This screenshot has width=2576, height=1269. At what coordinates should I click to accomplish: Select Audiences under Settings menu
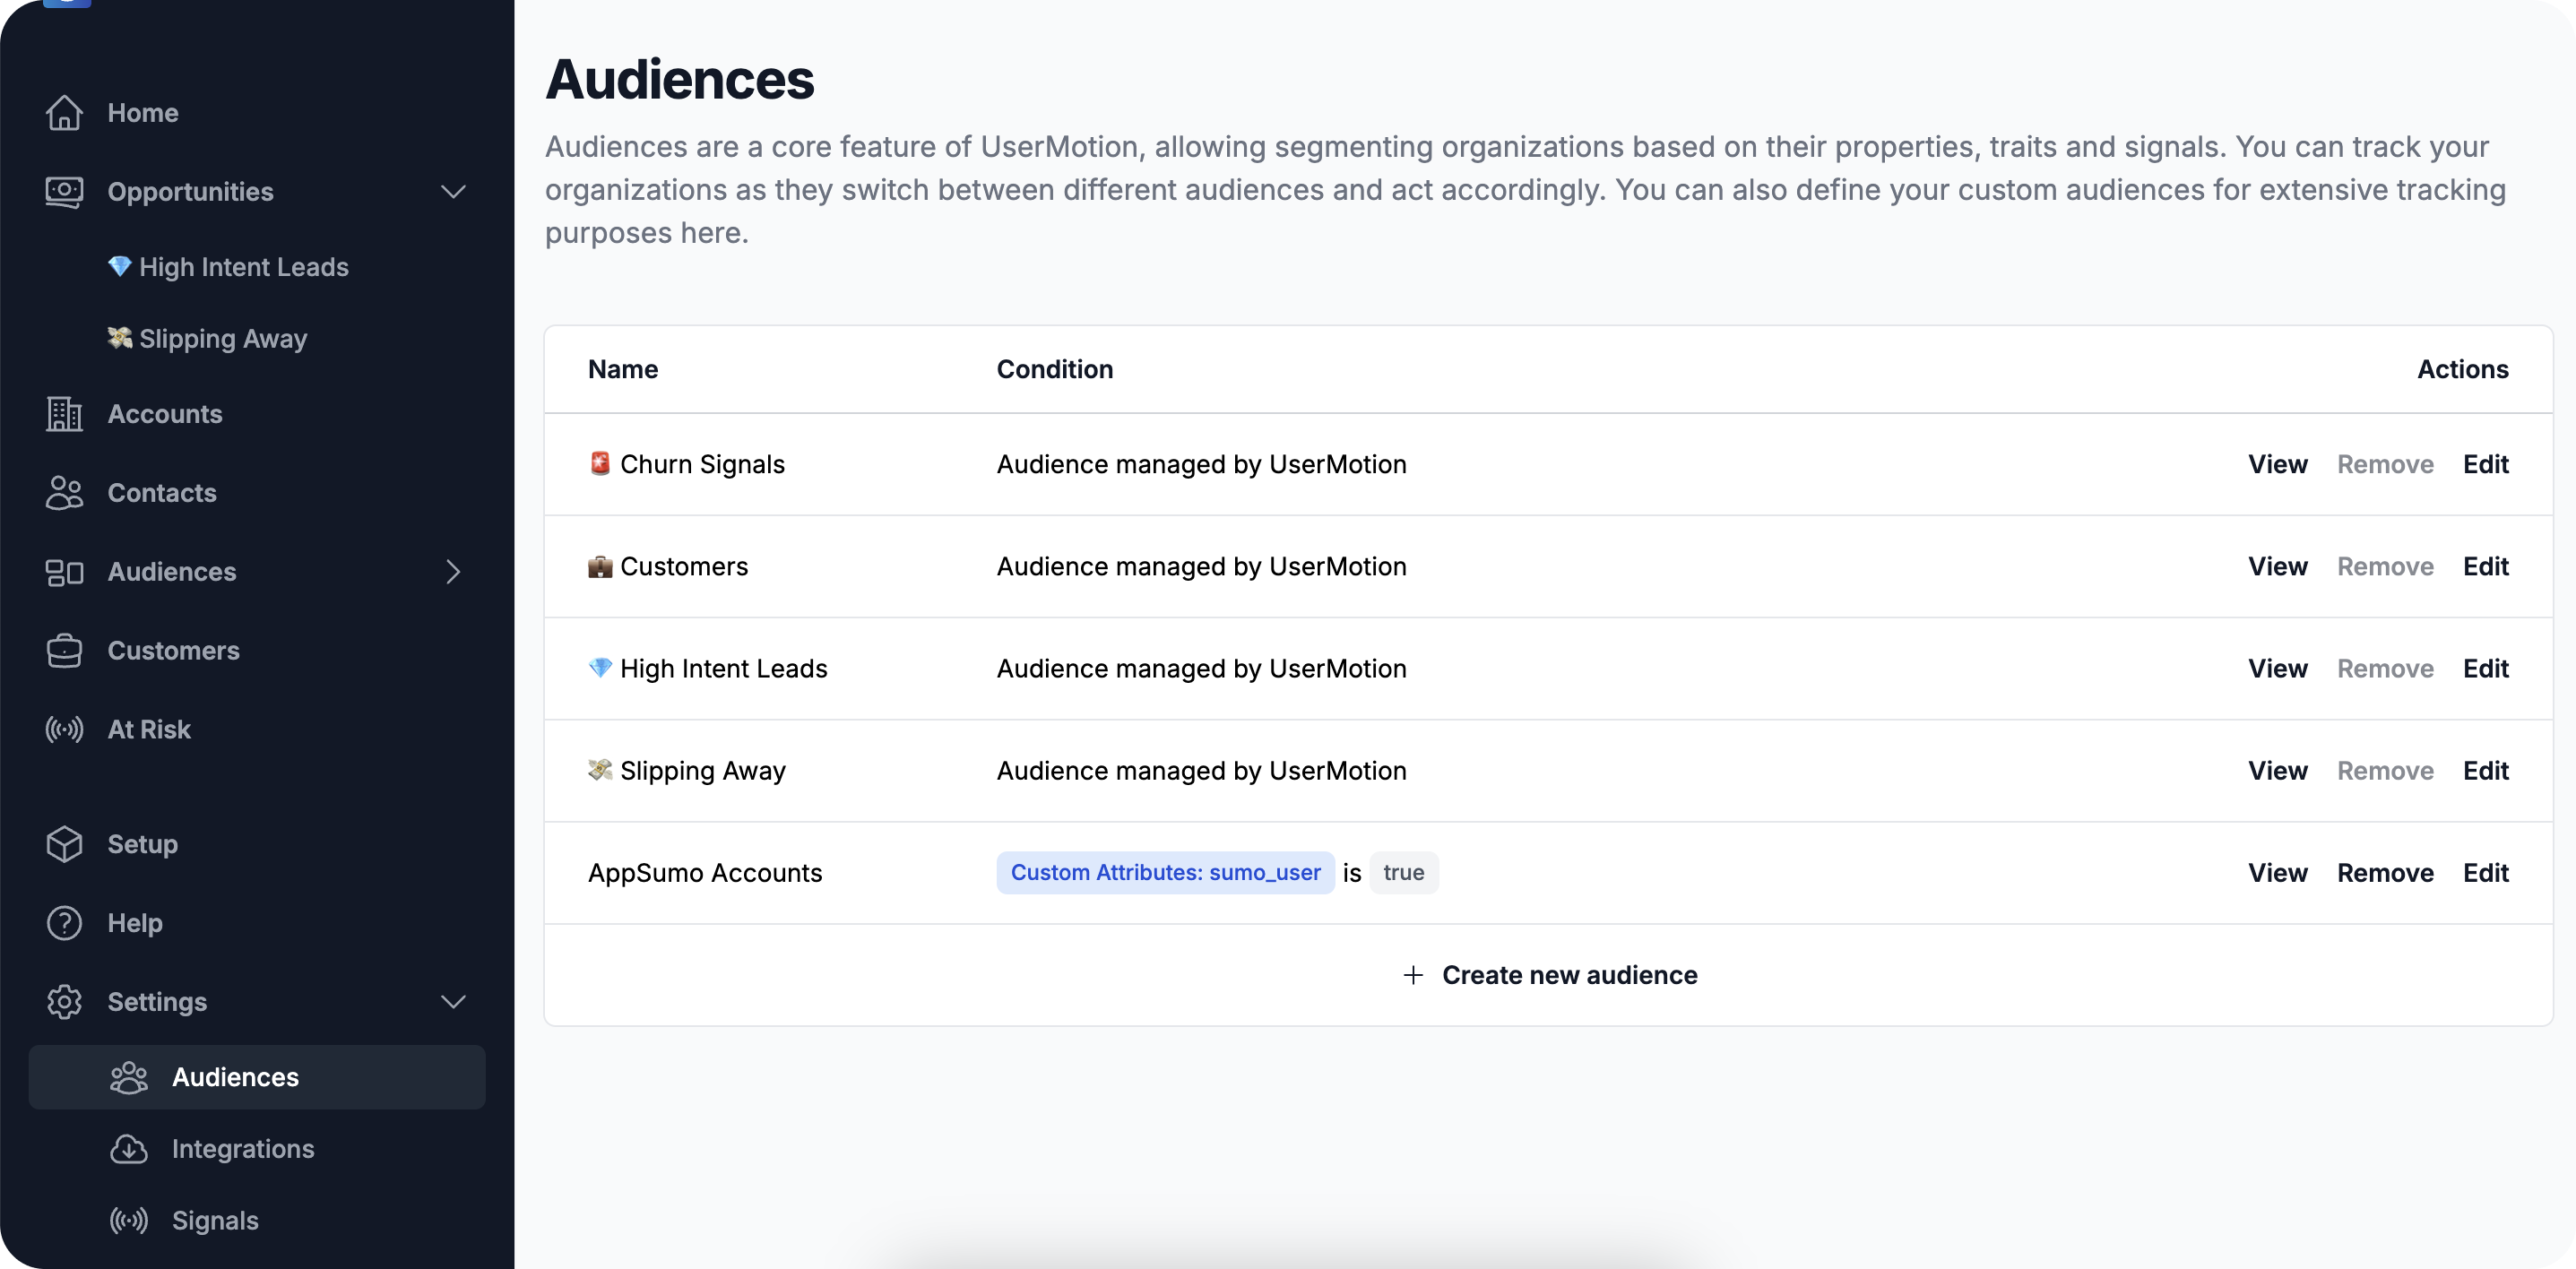(235, 1077)
